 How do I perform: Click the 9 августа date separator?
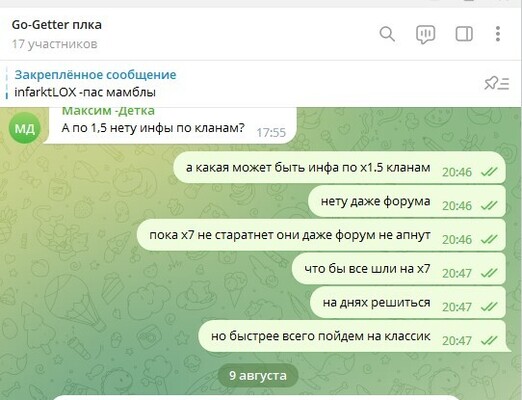(x=258, y=376)
